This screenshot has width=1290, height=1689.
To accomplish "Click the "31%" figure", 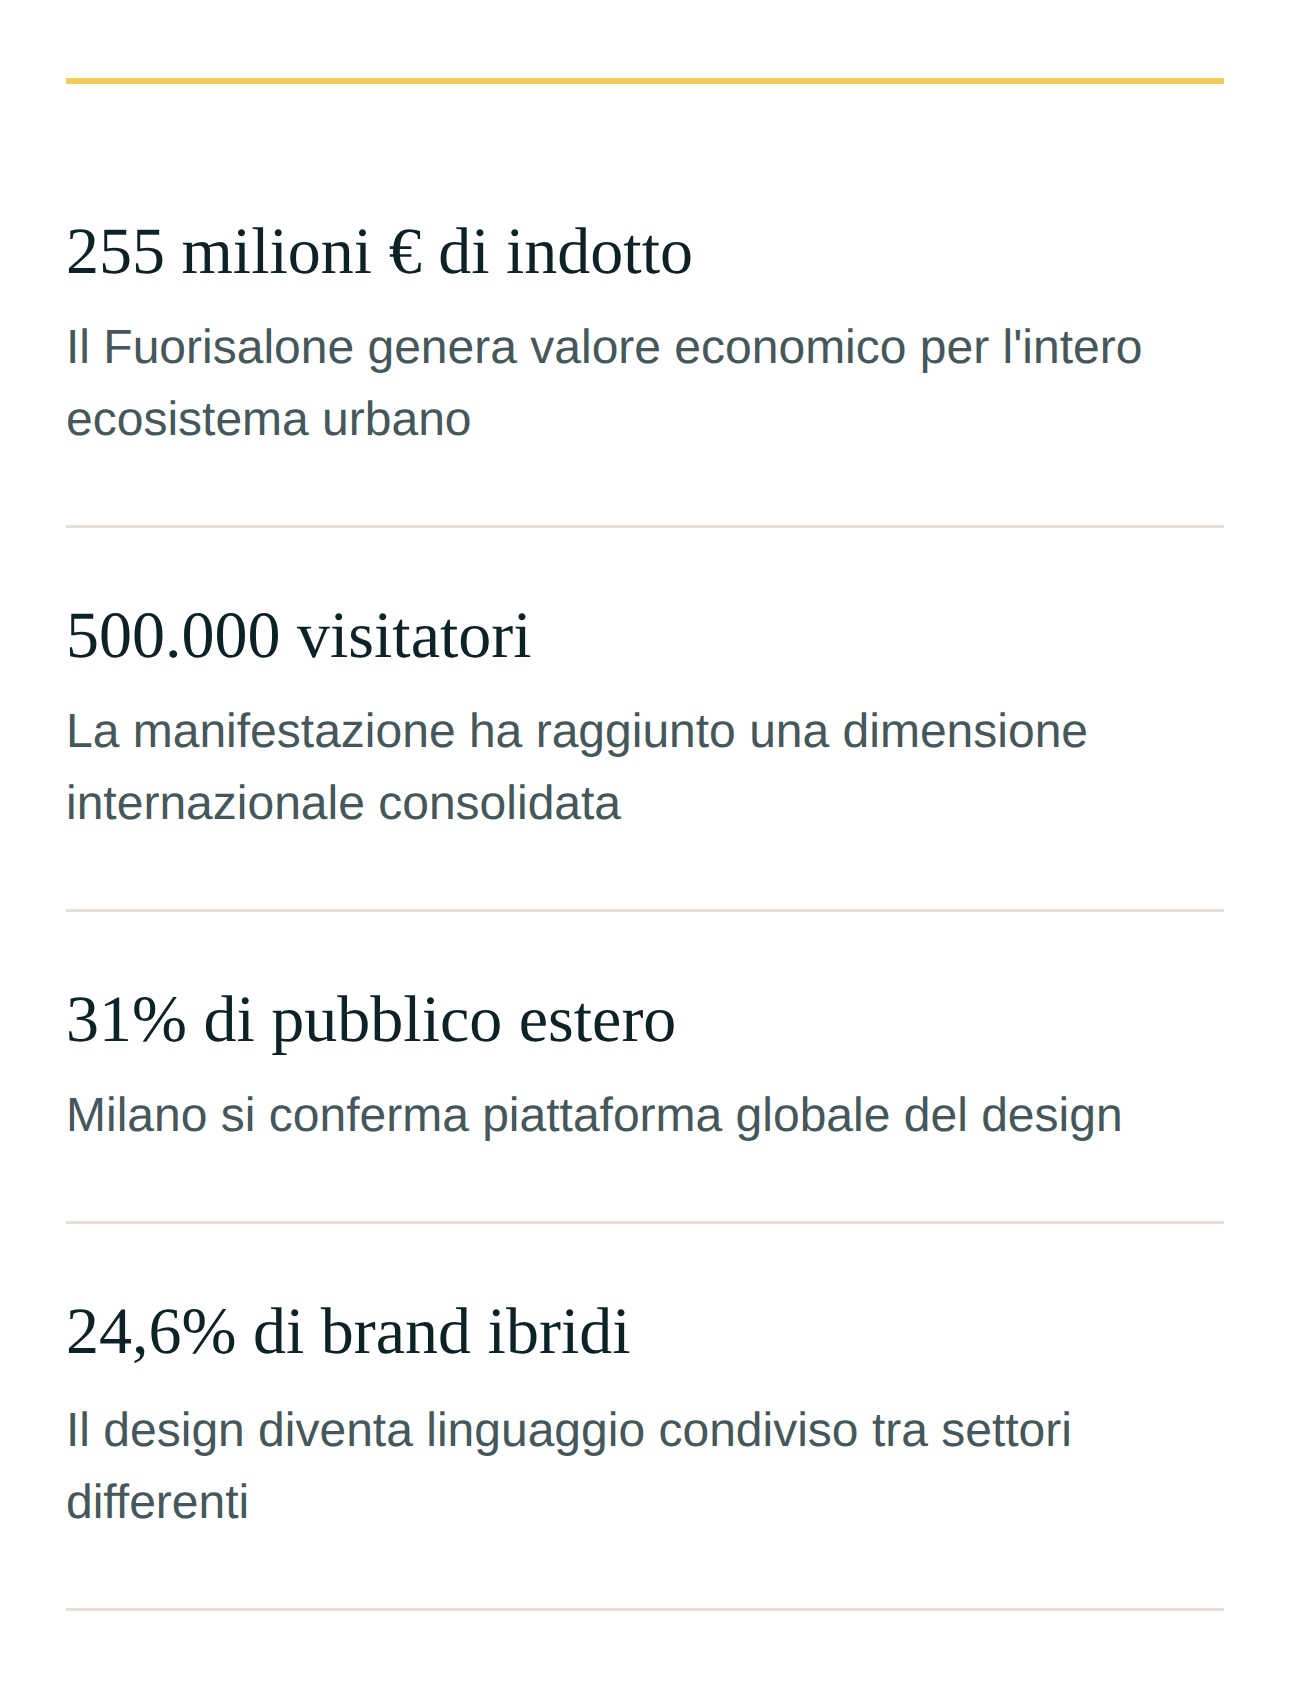I will pyautogui.click(x=126, y=1020).
